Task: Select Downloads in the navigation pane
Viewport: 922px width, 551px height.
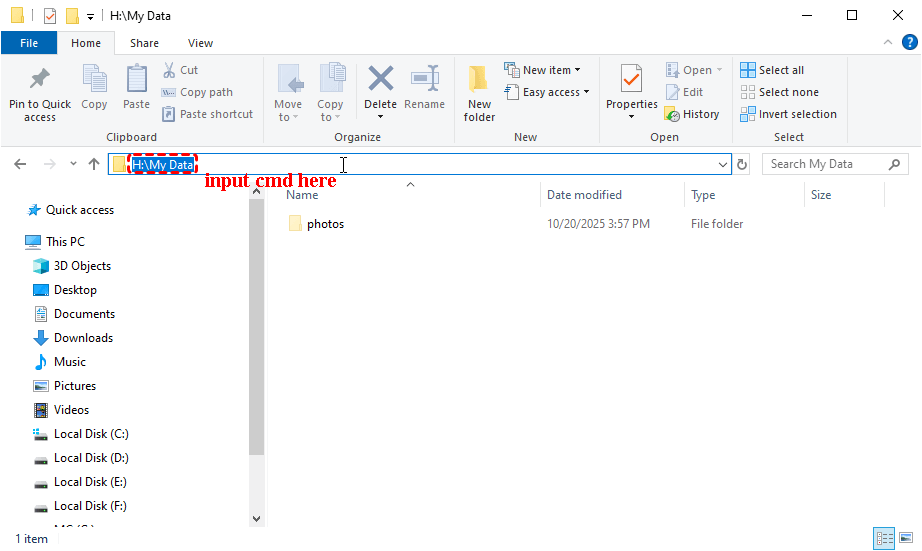Action: click(x=83, y=338)
